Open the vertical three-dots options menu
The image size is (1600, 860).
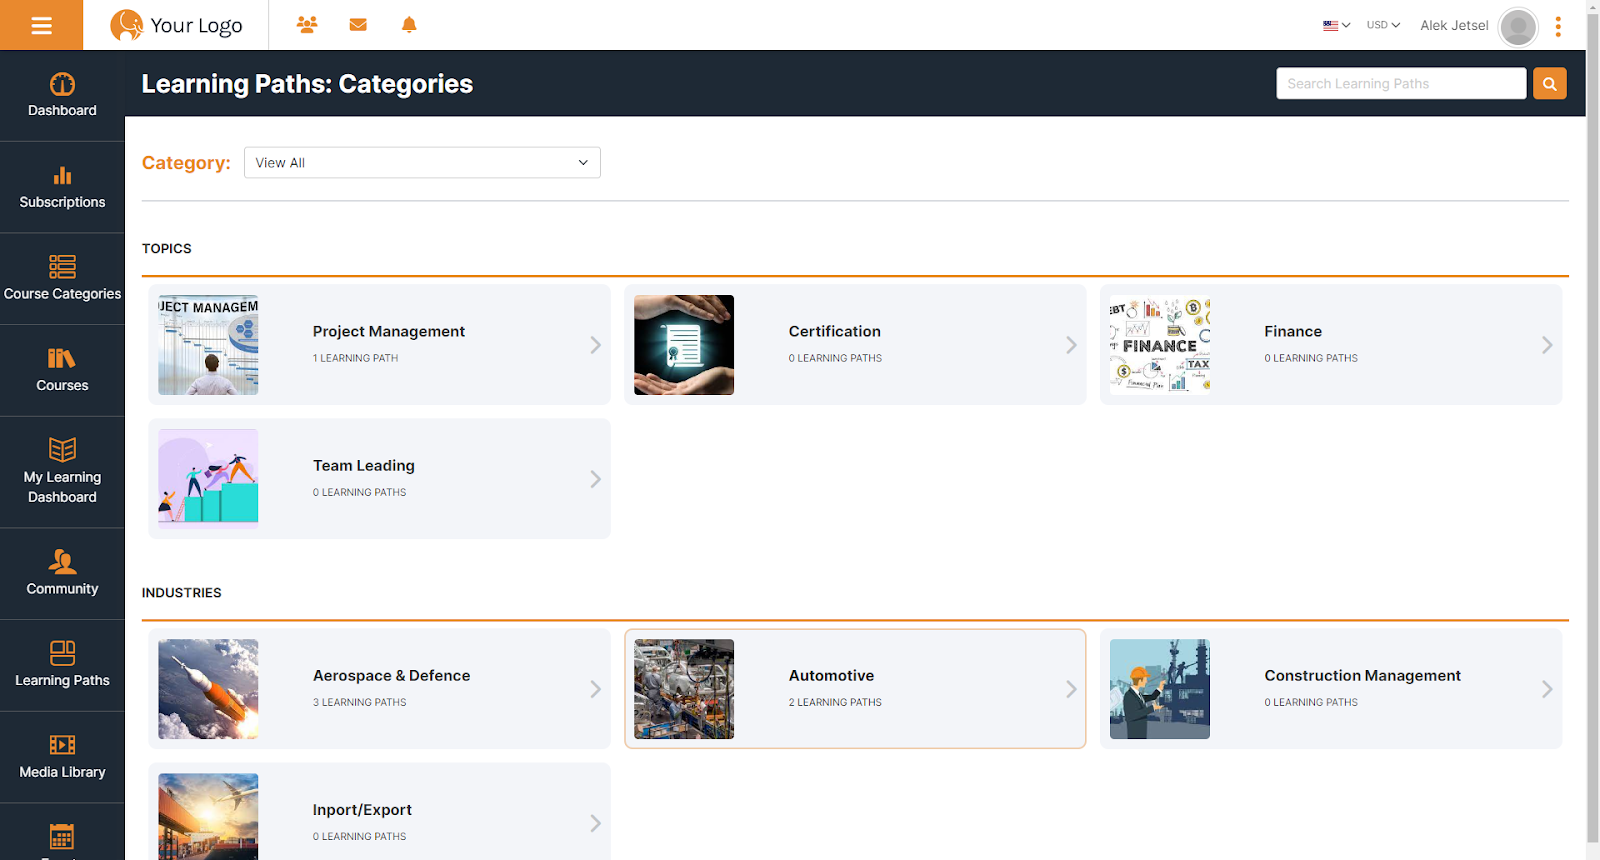[1557, 27]
